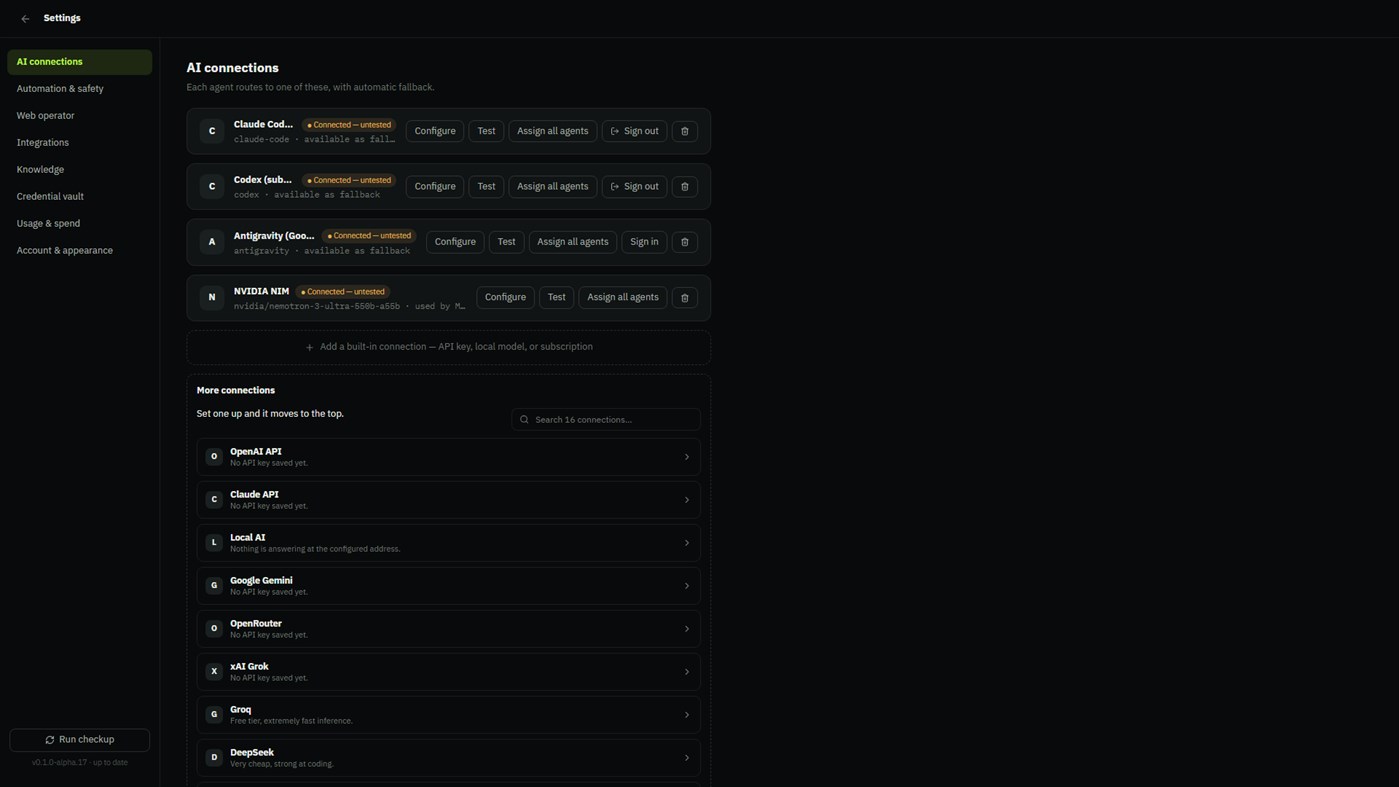Test the Claude Code connection
This screenshot has height=787, width=1399.
coord(486,131)
